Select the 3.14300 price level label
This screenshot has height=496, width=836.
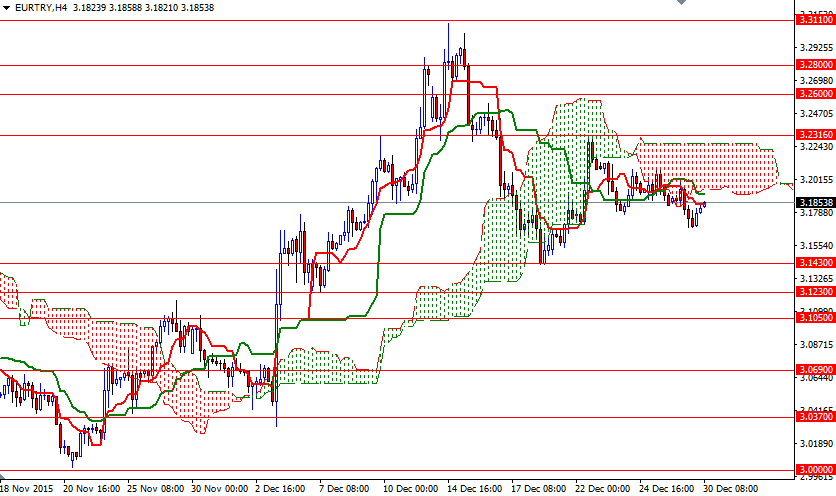tap(815, 262)
